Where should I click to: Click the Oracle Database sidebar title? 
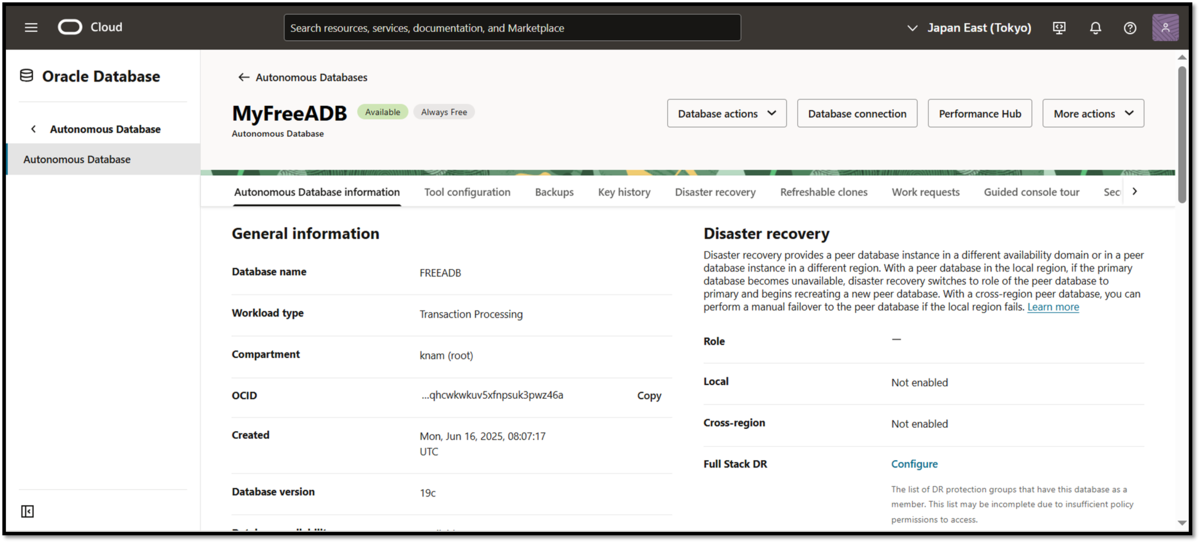101,76
